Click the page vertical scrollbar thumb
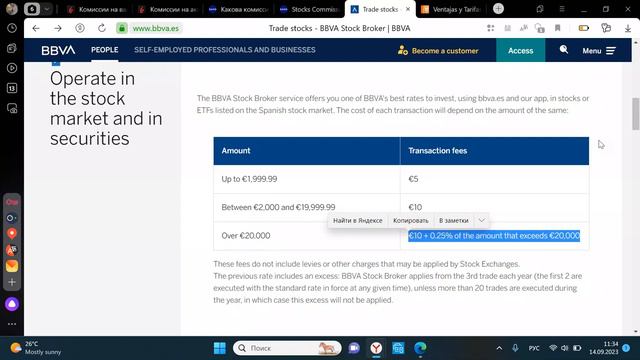This screenshot has width=640, height=360. (636, 114)
